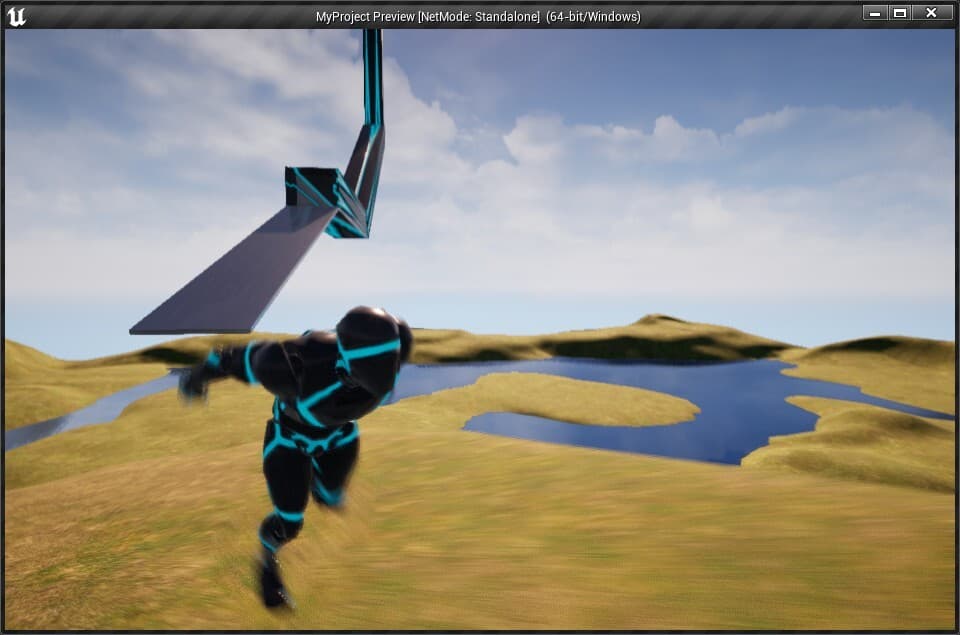Click the mannequin's trailing foot on grass
Screen dimensions: 960x635
point(274,583)
